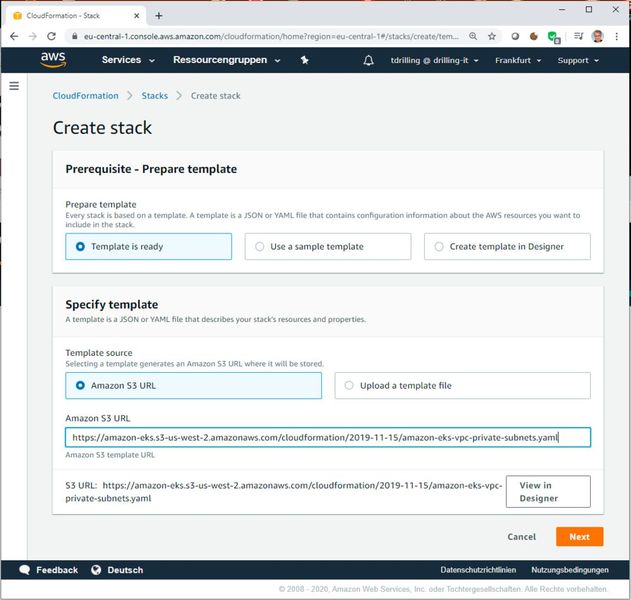The width and height of the screenshot is (631, 600).
Task: Choose Upload a template file option
Action: (463, 386)
